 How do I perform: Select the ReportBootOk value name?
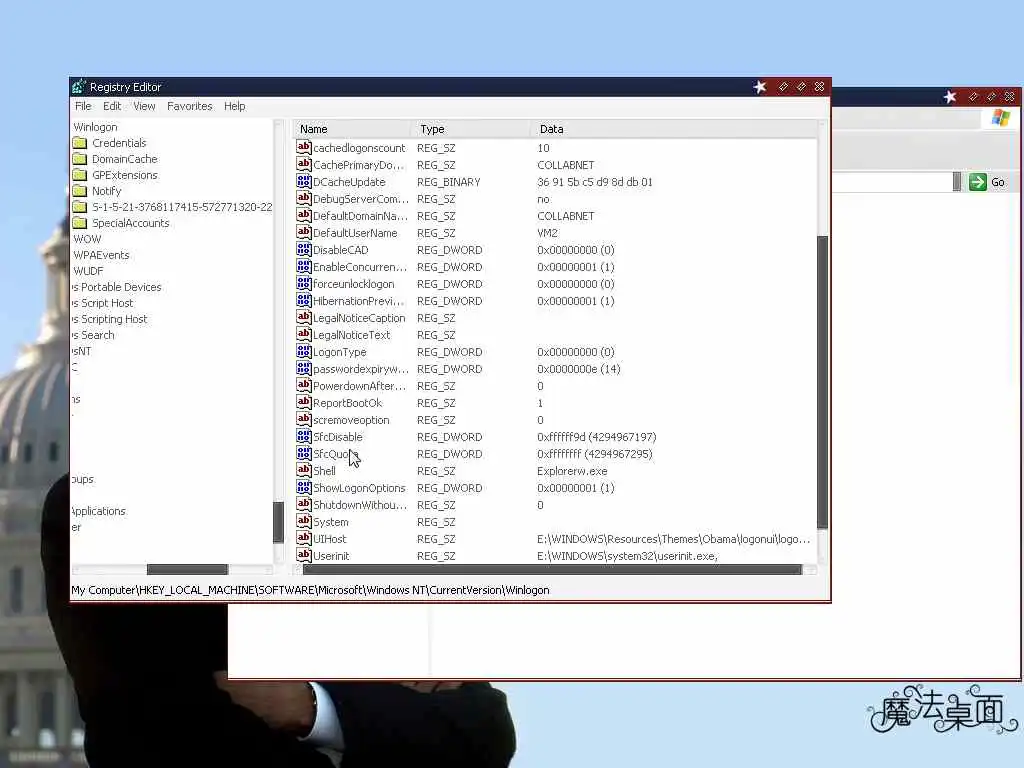tap(347, 403)
